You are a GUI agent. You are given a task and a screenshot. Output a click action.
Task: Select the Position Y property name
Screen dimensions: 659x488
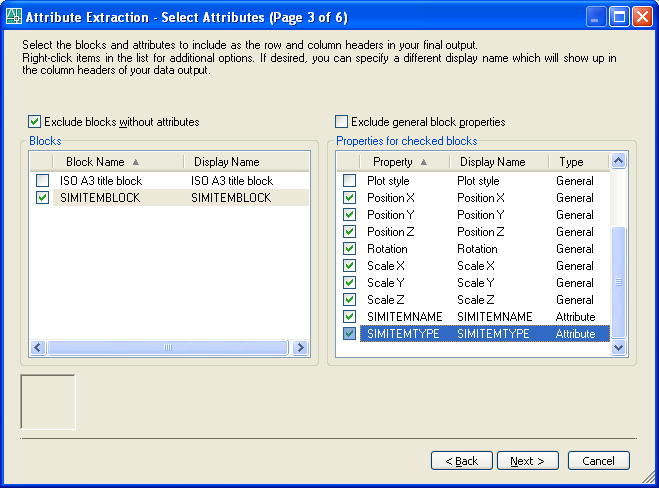(390, 215)
